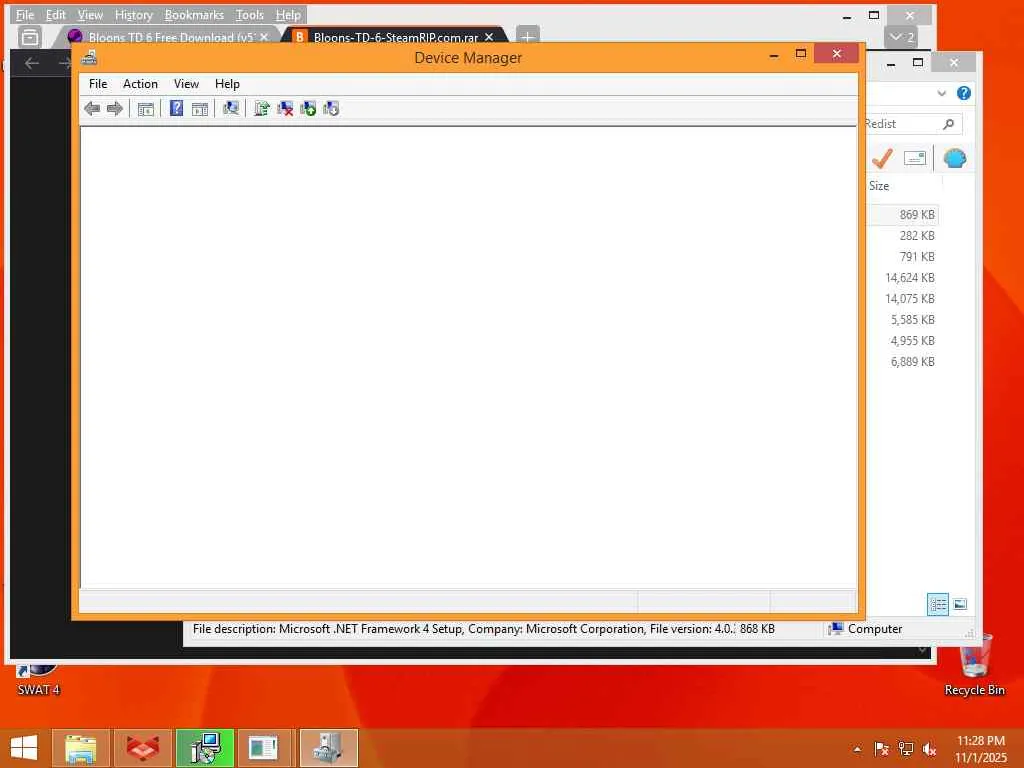Click the Device Manager title bar icon
Image resolution: width=1024 pixels, height=768 pixels.
coord(89,58)
